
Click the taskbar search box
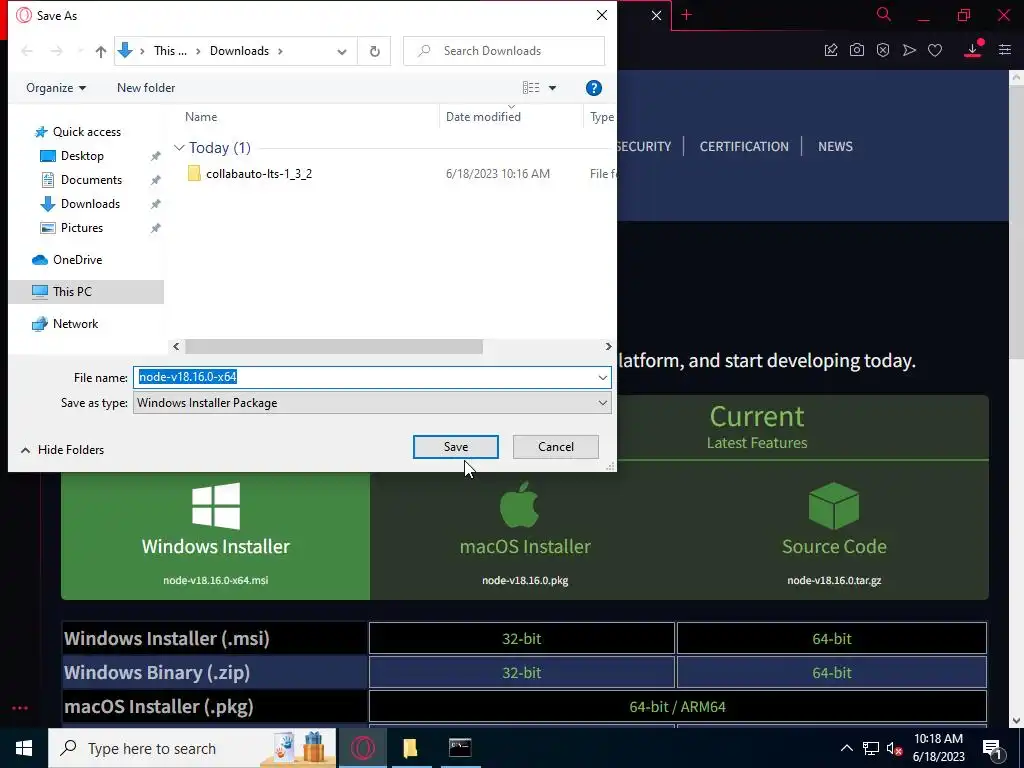[192, 748]
